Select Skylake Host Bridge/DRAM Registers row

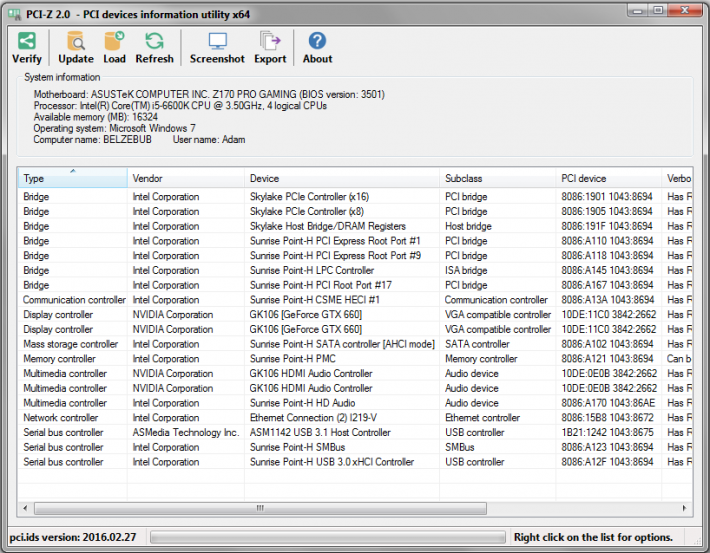(355, 226)
